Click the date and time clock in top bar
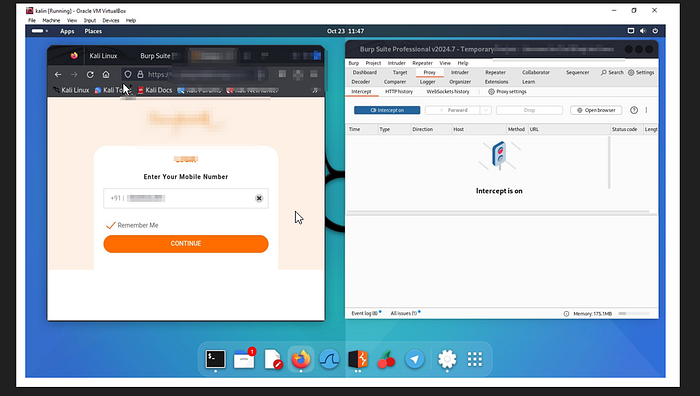The image size is (700, 396). pos(345,31)
